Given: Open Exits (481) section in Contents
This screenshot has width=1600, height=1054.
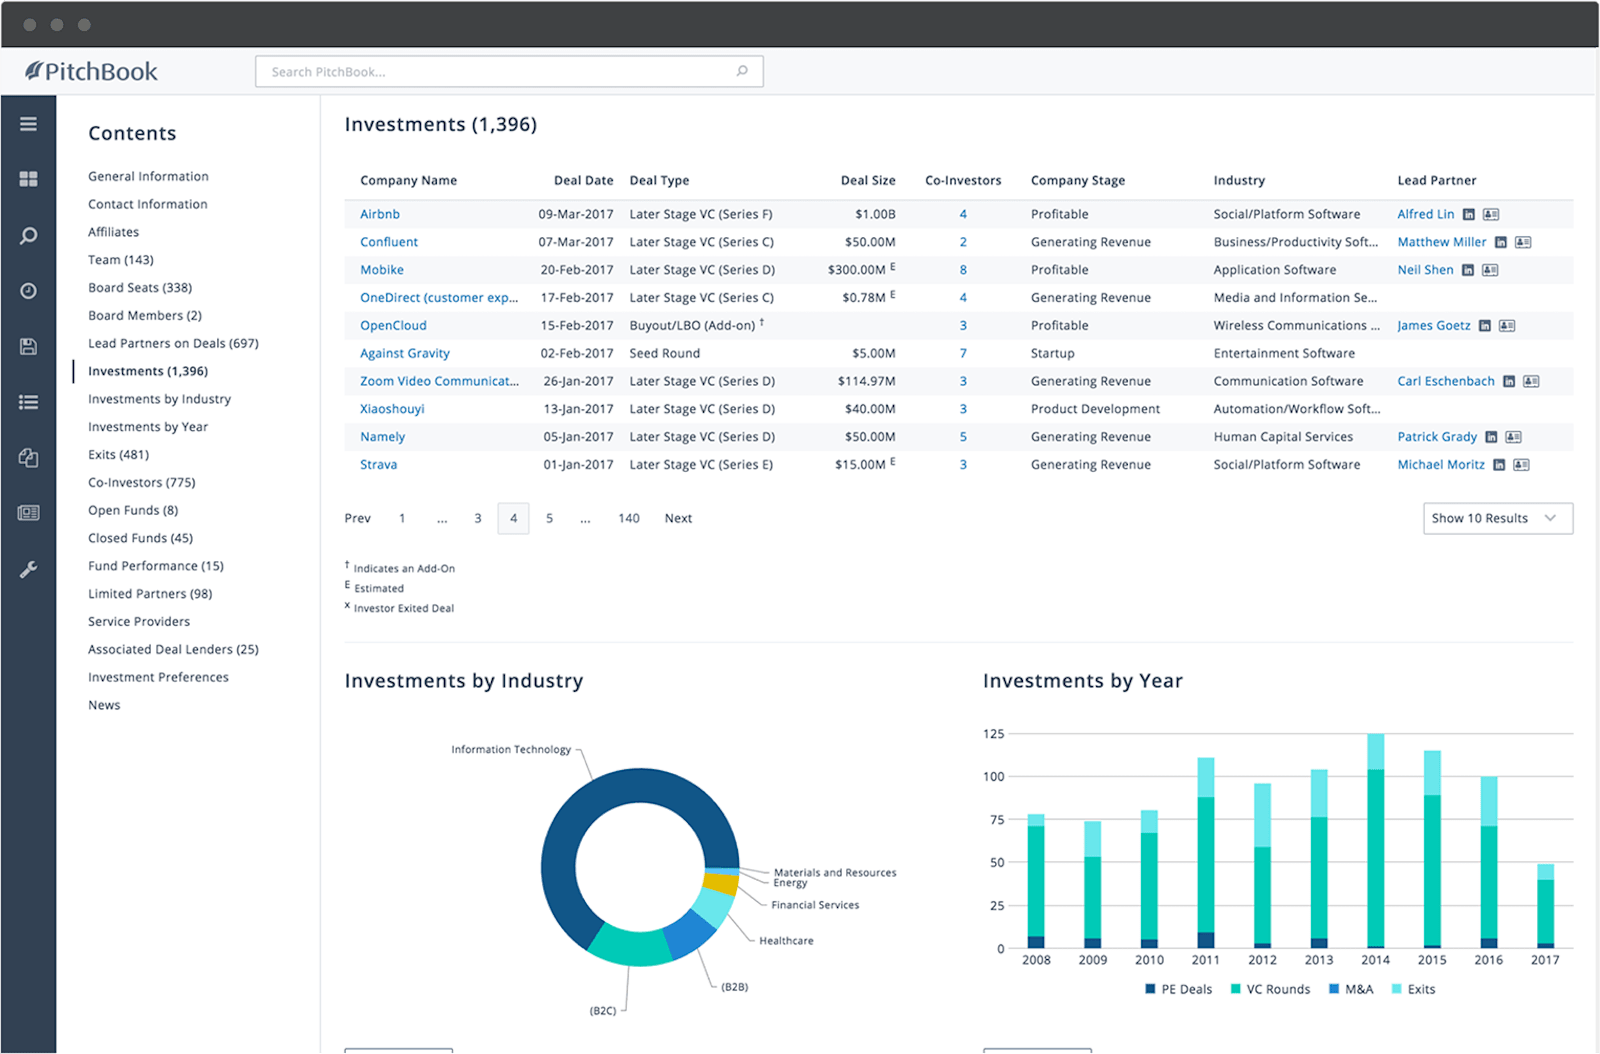Looking at the screenshot, I should (118, 454).
